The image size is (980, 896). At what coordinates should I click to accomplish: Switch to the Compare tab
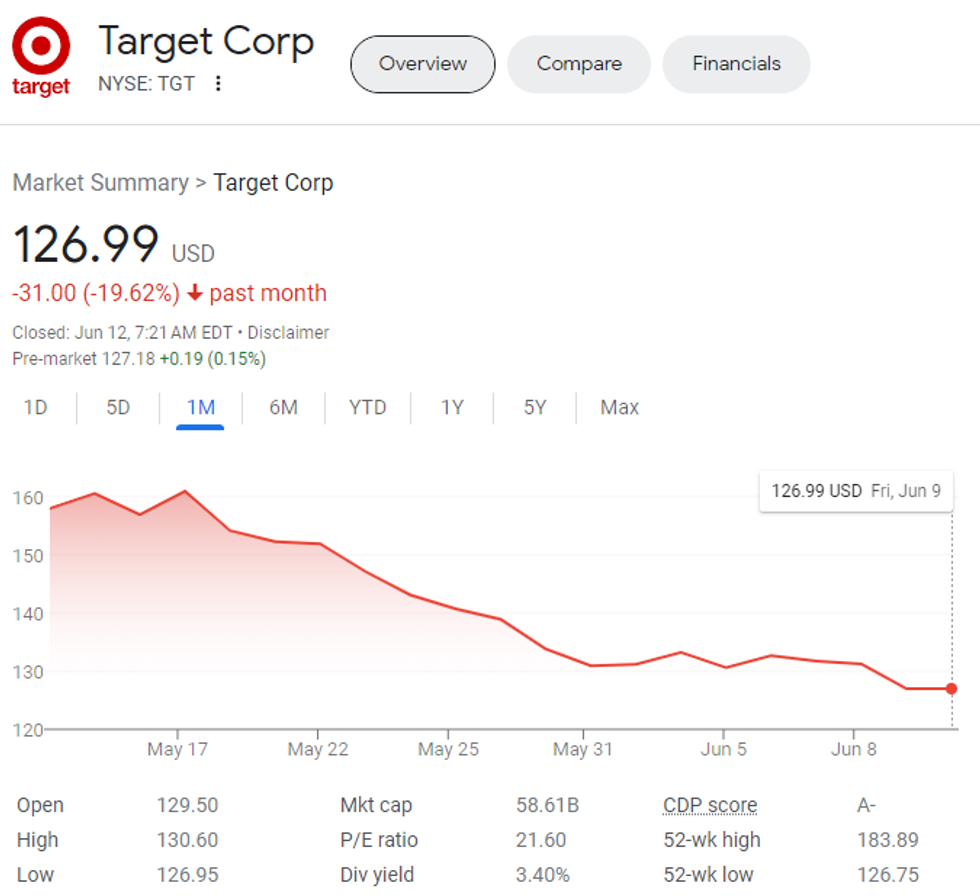(579, 64)
